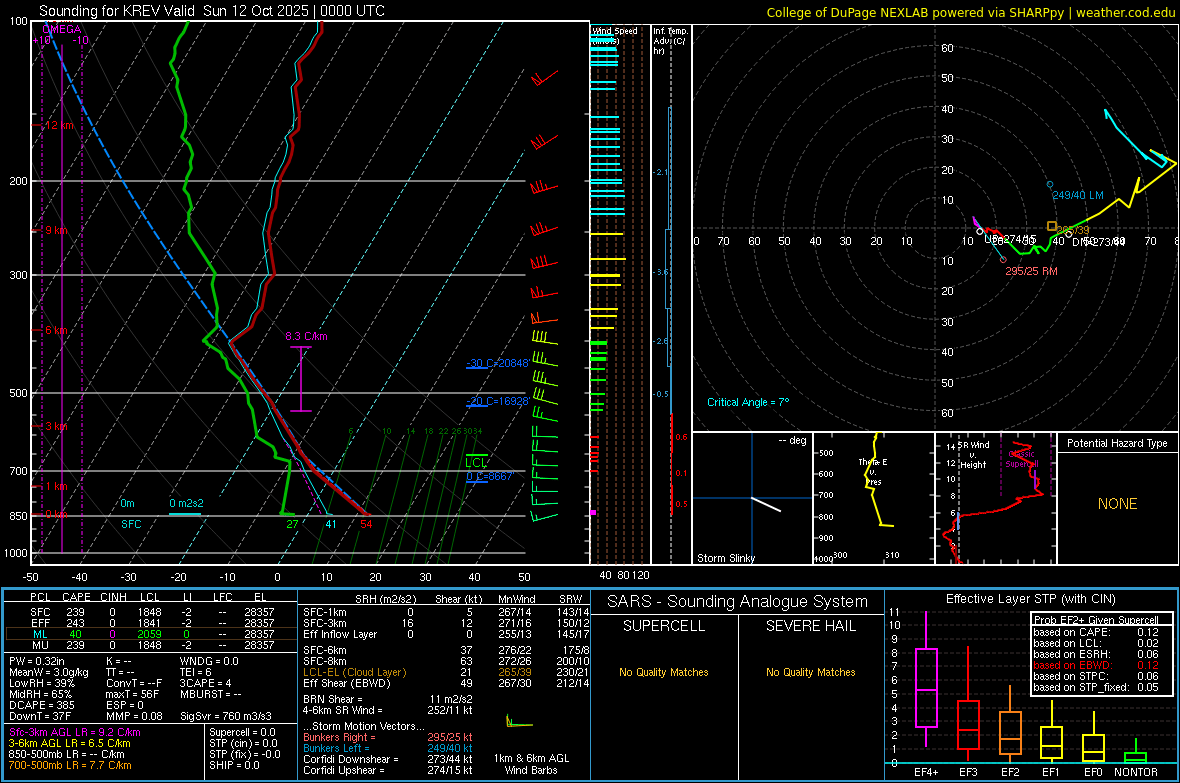Click the 'SigSvr = 760 m3/s3' value
The width and height of the screenshot is (1180, 783).
click(226, 716)
